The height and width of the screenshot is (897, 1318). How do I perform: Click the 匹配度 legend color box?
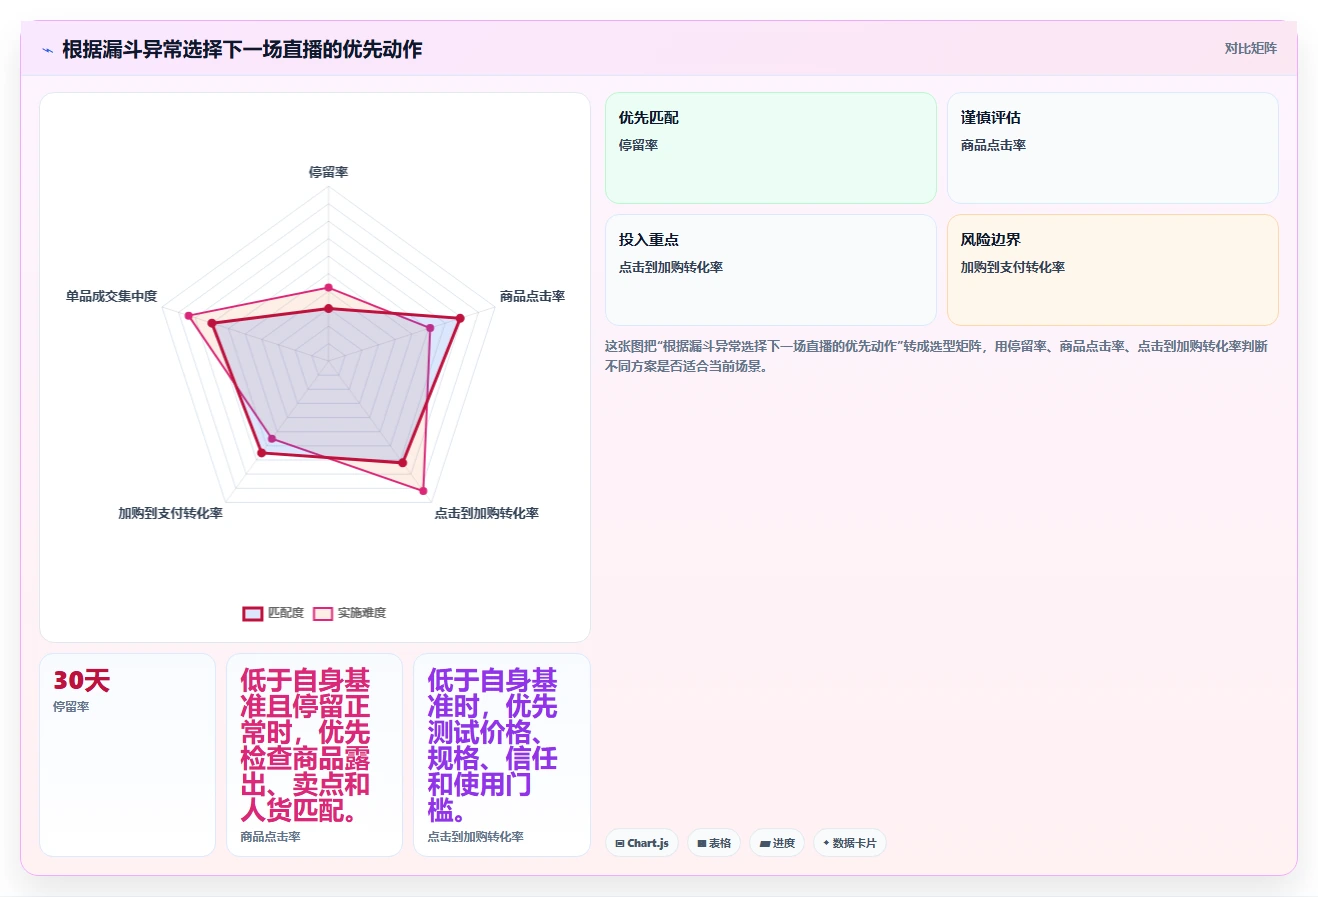point(252,613)
